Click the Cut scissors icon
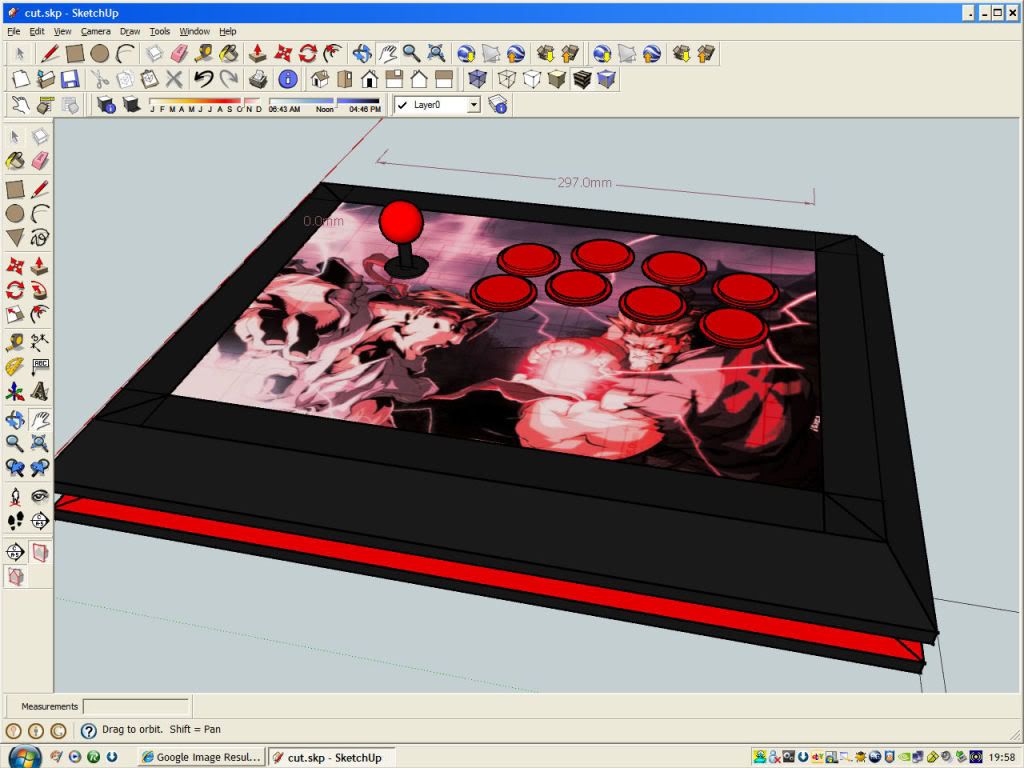This screenshot has height=768, width=1024. click(x=99, y=79)
